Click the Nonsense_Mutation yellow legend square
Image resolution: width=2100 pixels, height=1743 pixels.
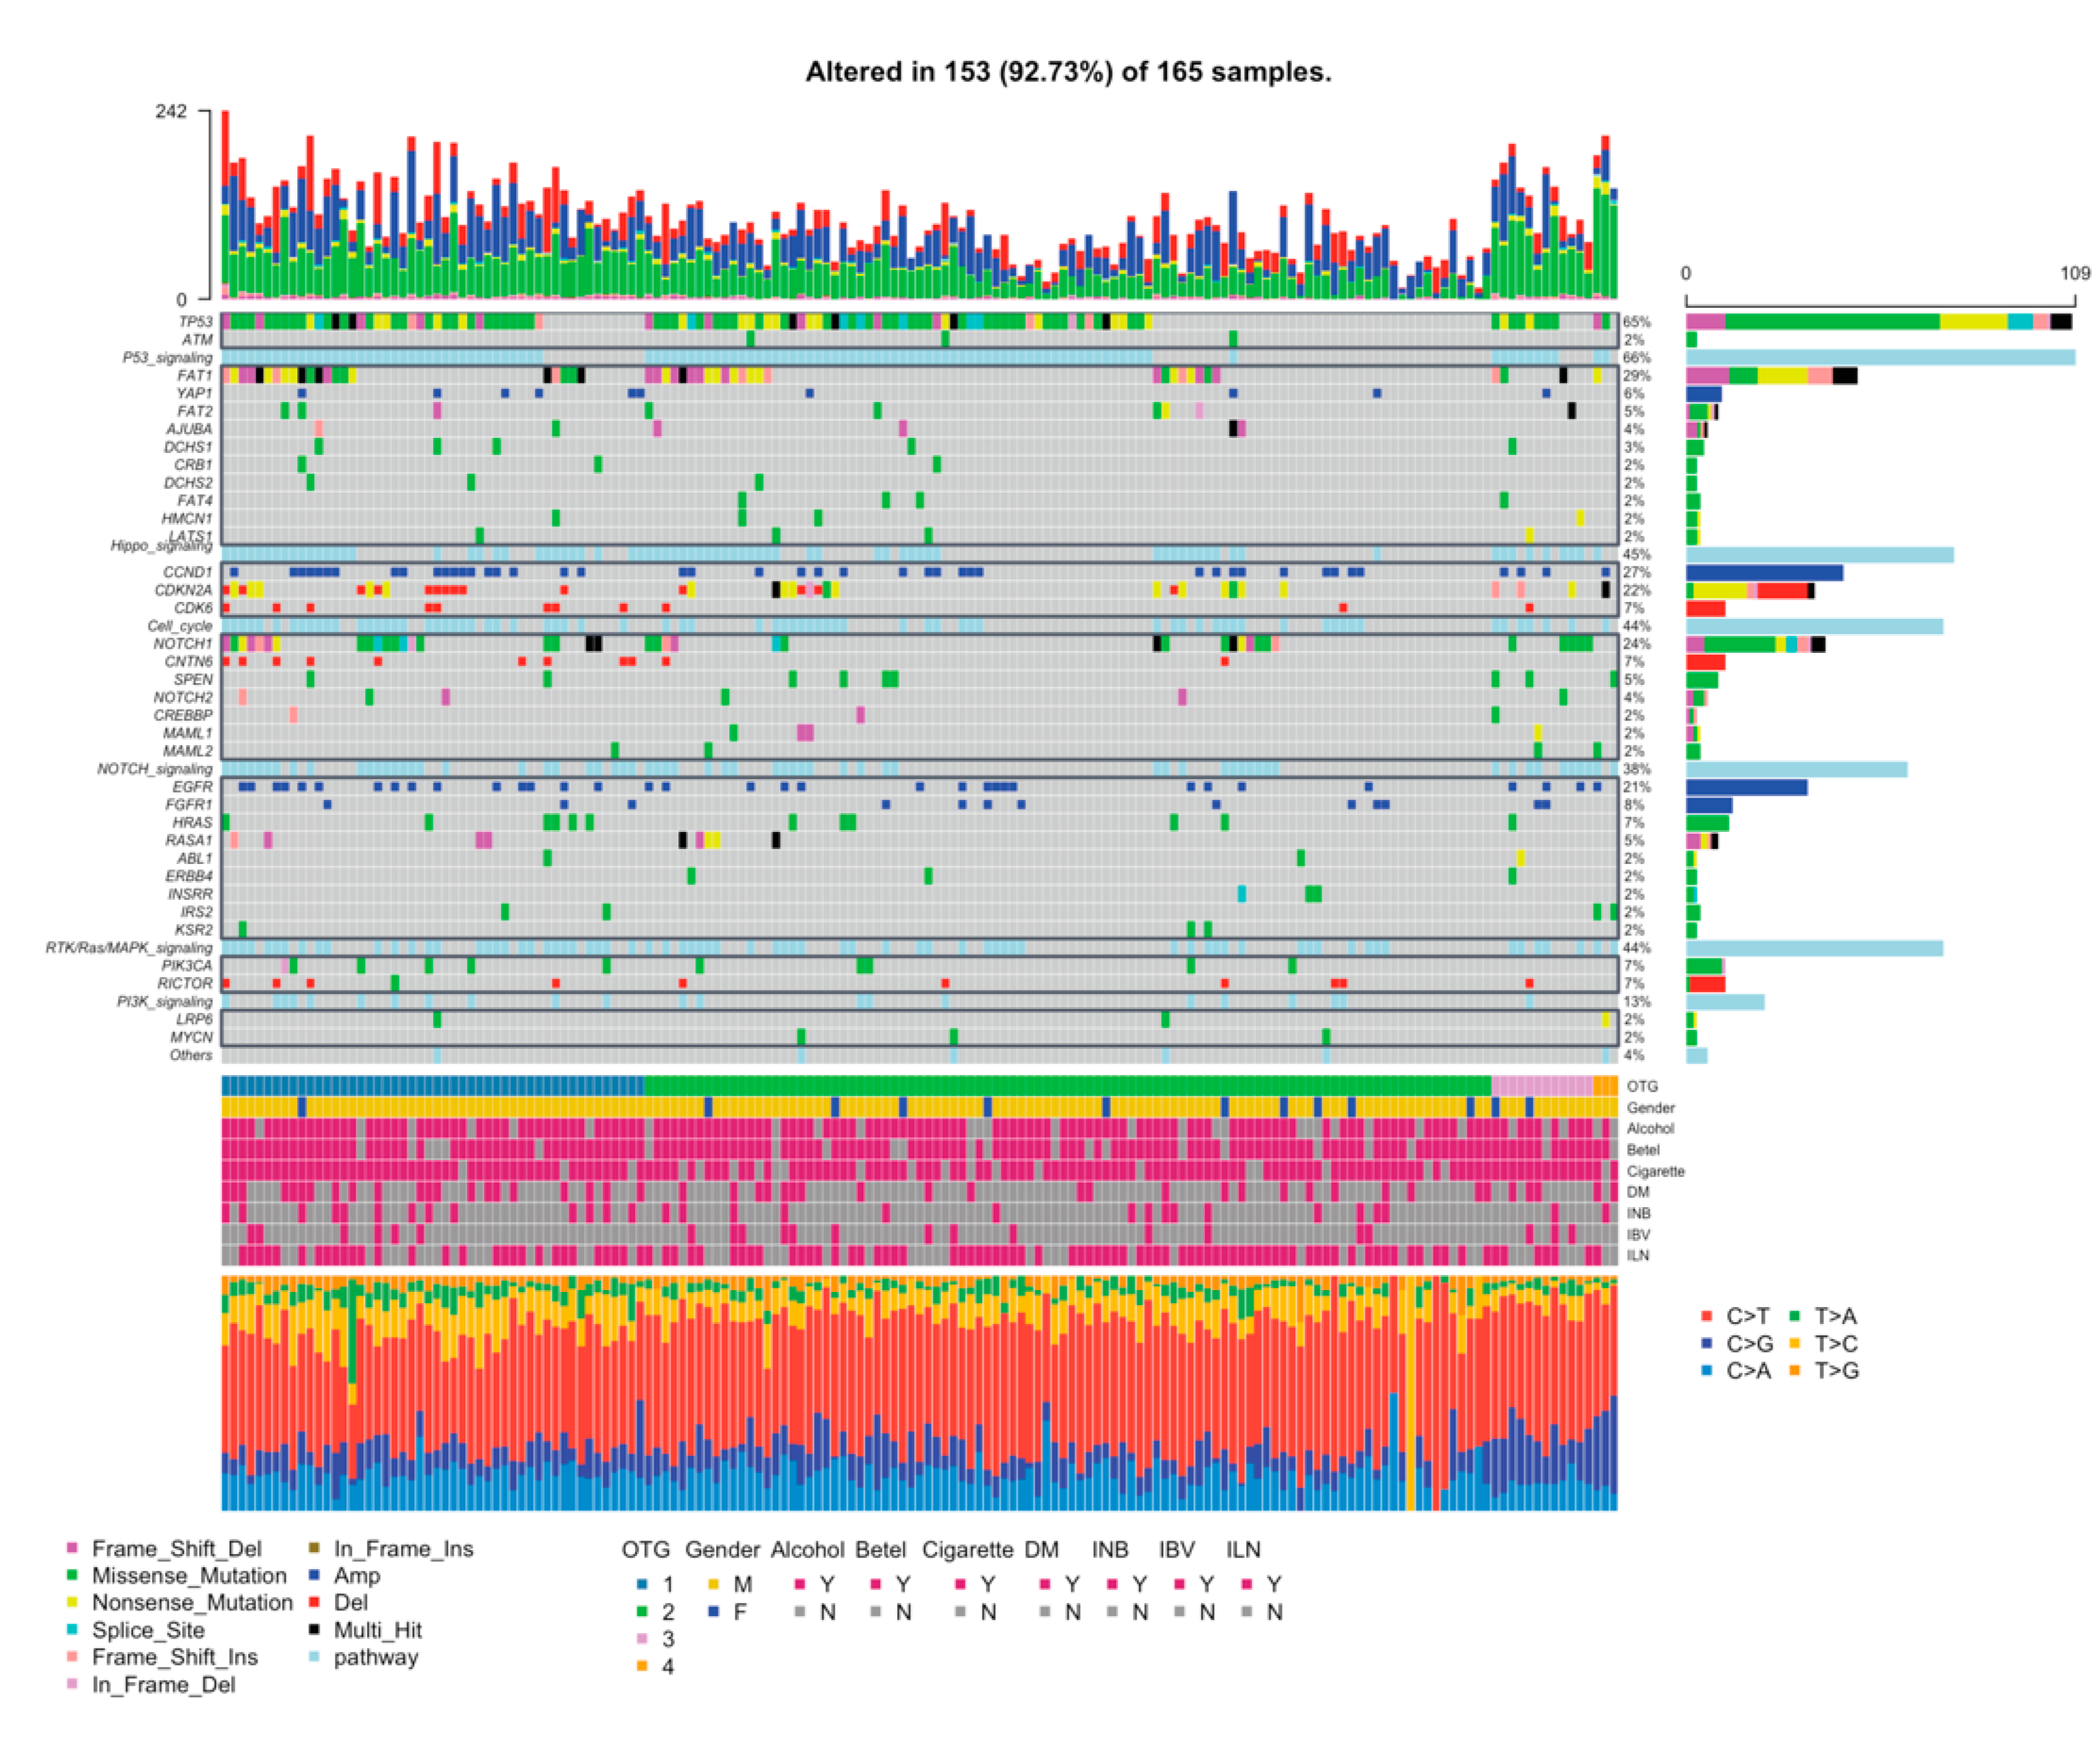[x=71, y=1602]
